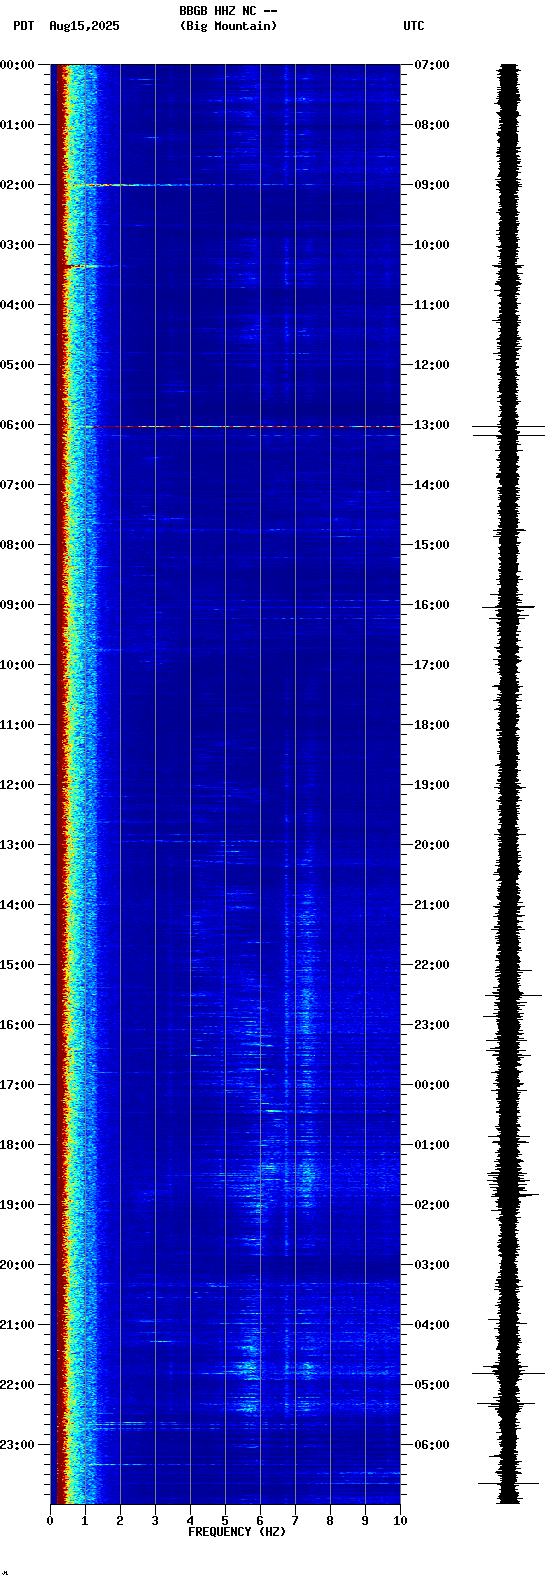
Task: Click the 23:00 PDT time label on the left
Action: click(17, 1445)
